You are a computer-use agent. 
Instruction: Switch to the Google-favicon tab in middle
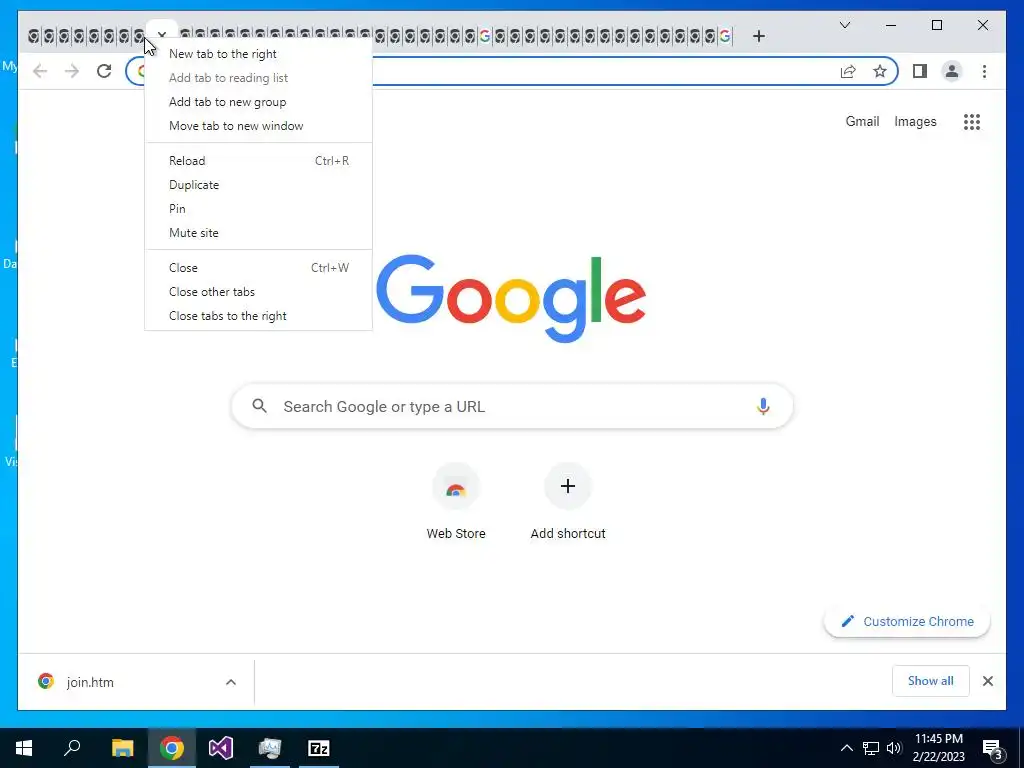(484, 36)
